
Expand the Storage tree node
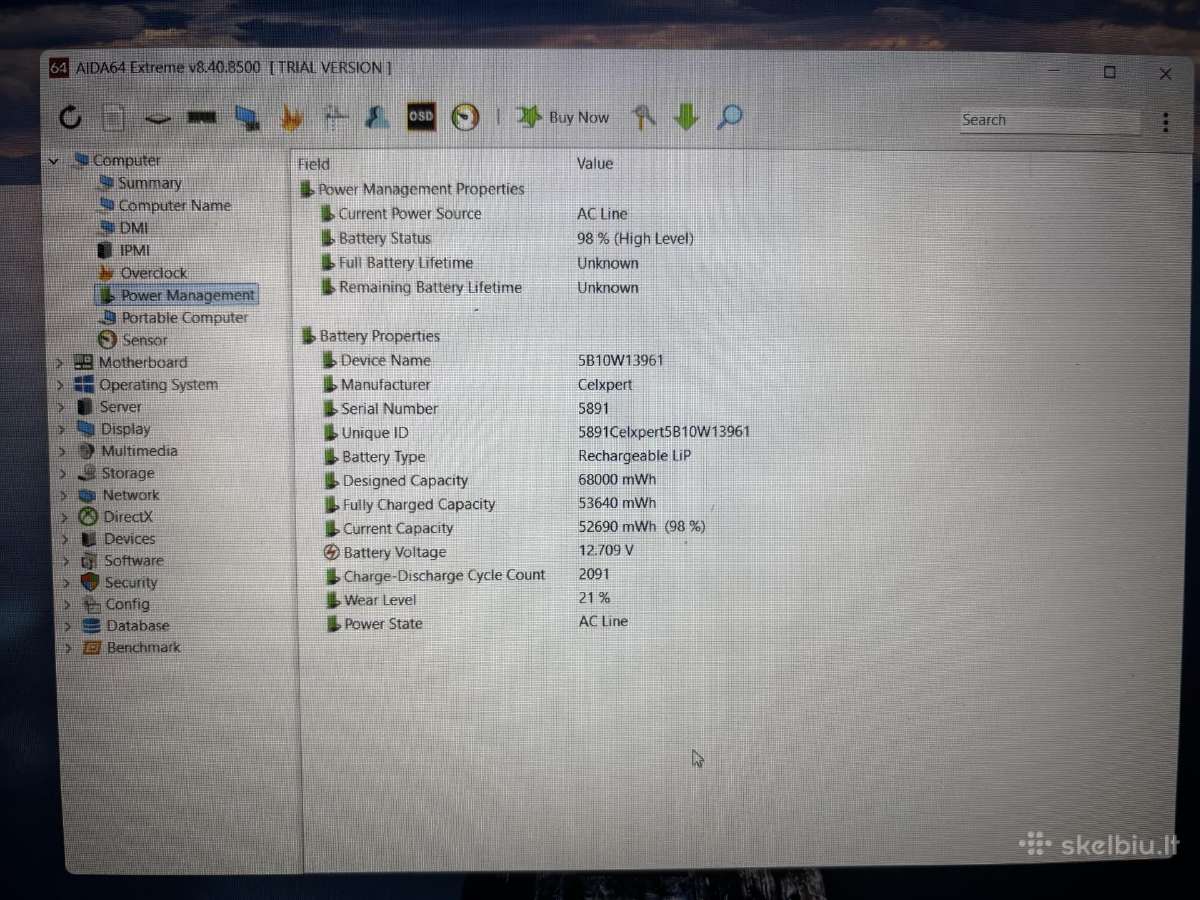pos(65,473)
